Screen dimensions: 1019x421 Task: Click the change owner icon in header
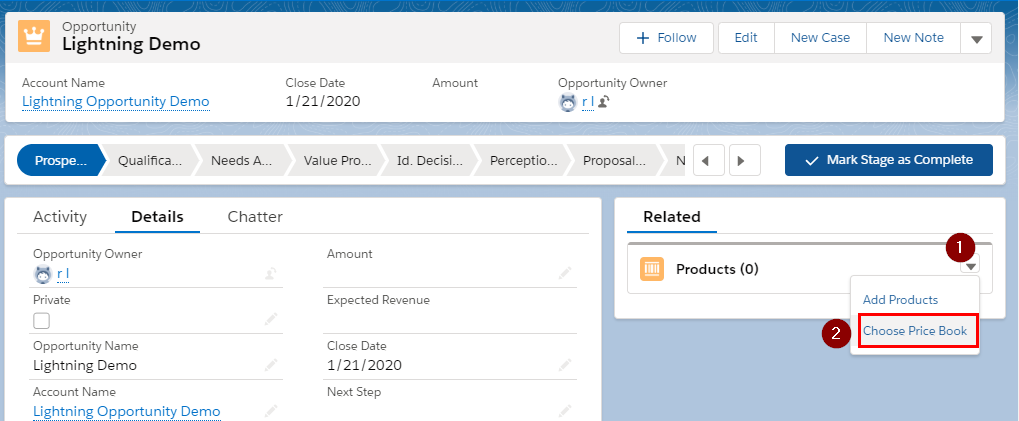603,102
